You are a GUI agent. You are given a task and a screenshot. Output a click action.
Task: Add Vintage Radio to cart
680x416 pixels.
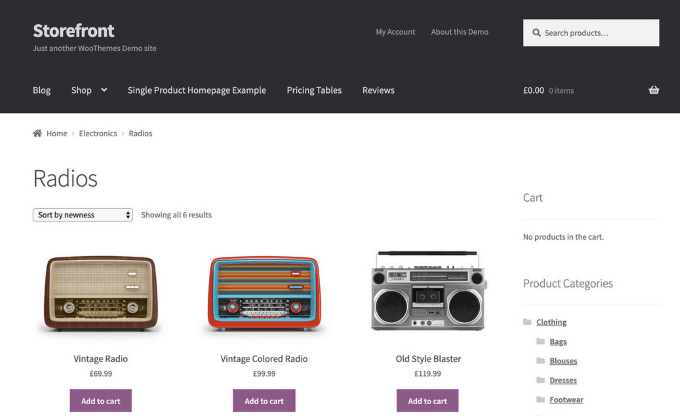(x=100, y=401)
